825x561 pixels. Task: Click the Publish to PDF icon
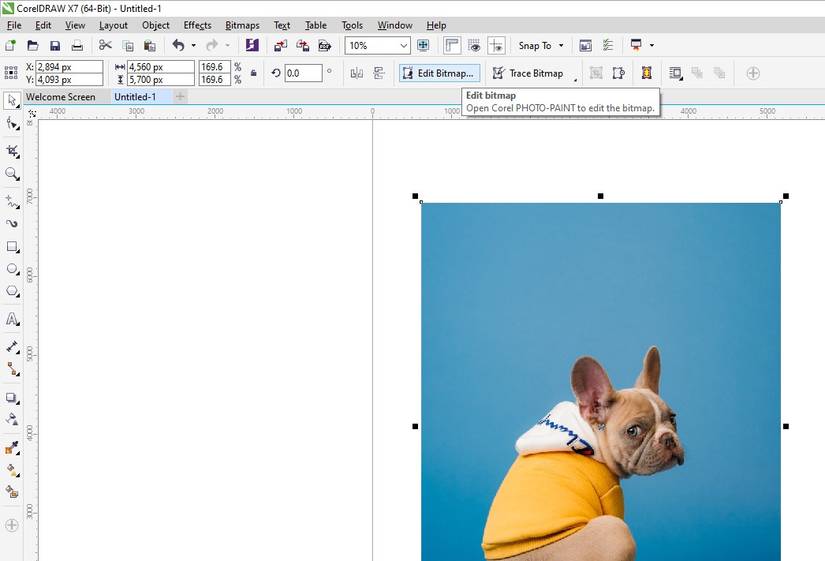pyautogui.click(x=324, y=46)
